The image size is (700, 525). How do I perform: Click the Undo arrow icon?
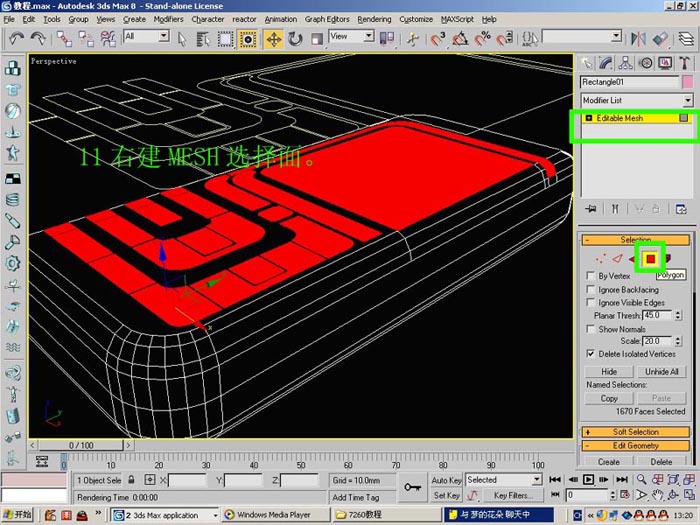pos(17,39)
